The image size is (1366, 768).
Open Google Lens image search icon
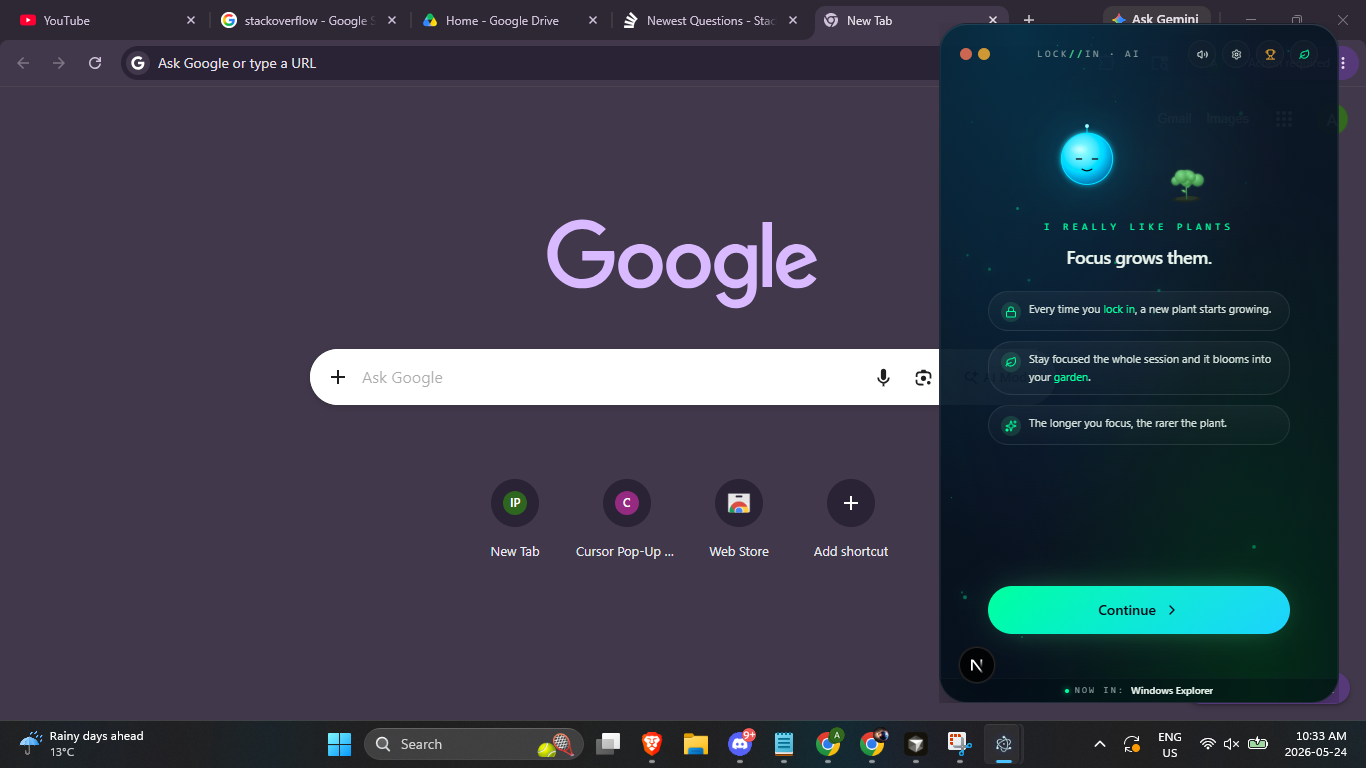923,377
